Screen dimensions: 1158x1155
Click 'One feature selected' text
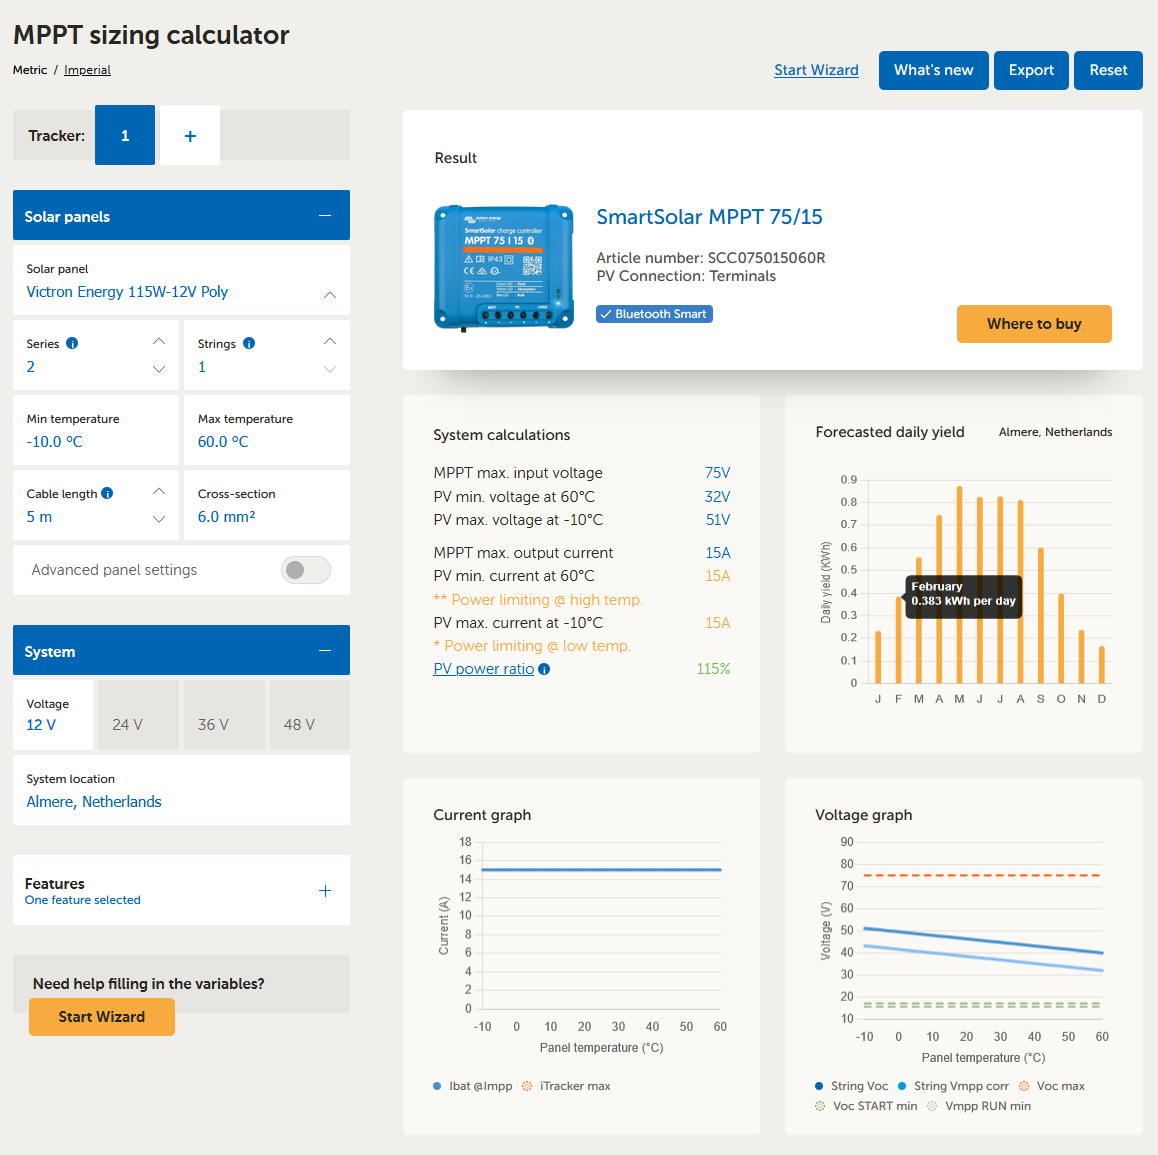(x=83, y=900)
